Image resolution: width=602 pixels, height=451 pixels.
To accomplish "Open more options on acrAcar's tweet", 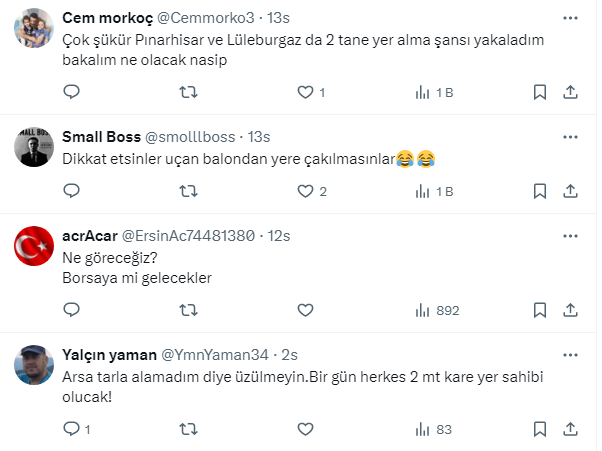I will (569, 235).
